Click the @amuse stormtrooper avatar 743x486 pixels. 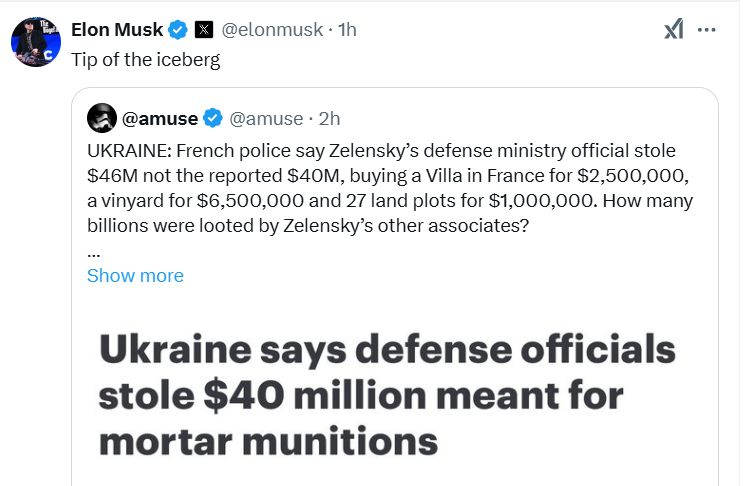102,119
